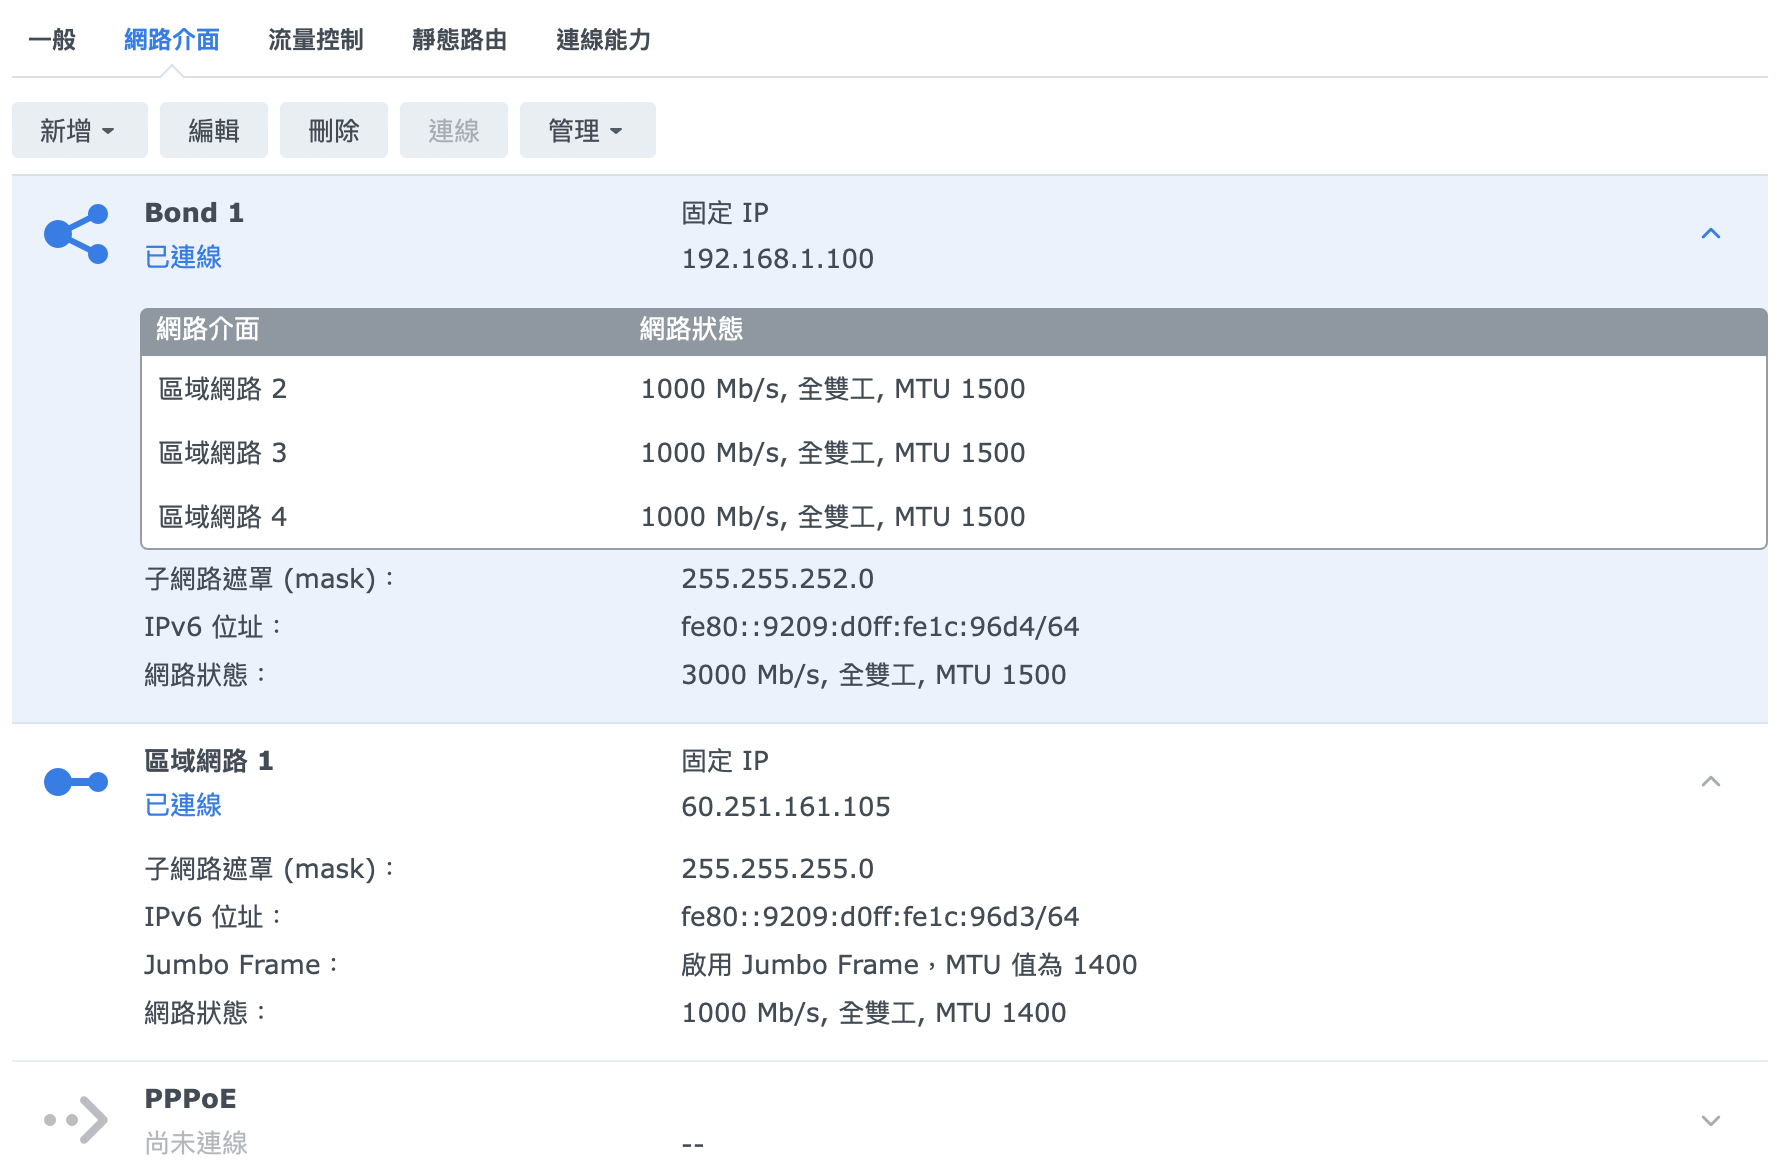Open the 靜態路由 tab
Image resolution: width=1778 pixels, height=1164 pixels.
point(460,40)
